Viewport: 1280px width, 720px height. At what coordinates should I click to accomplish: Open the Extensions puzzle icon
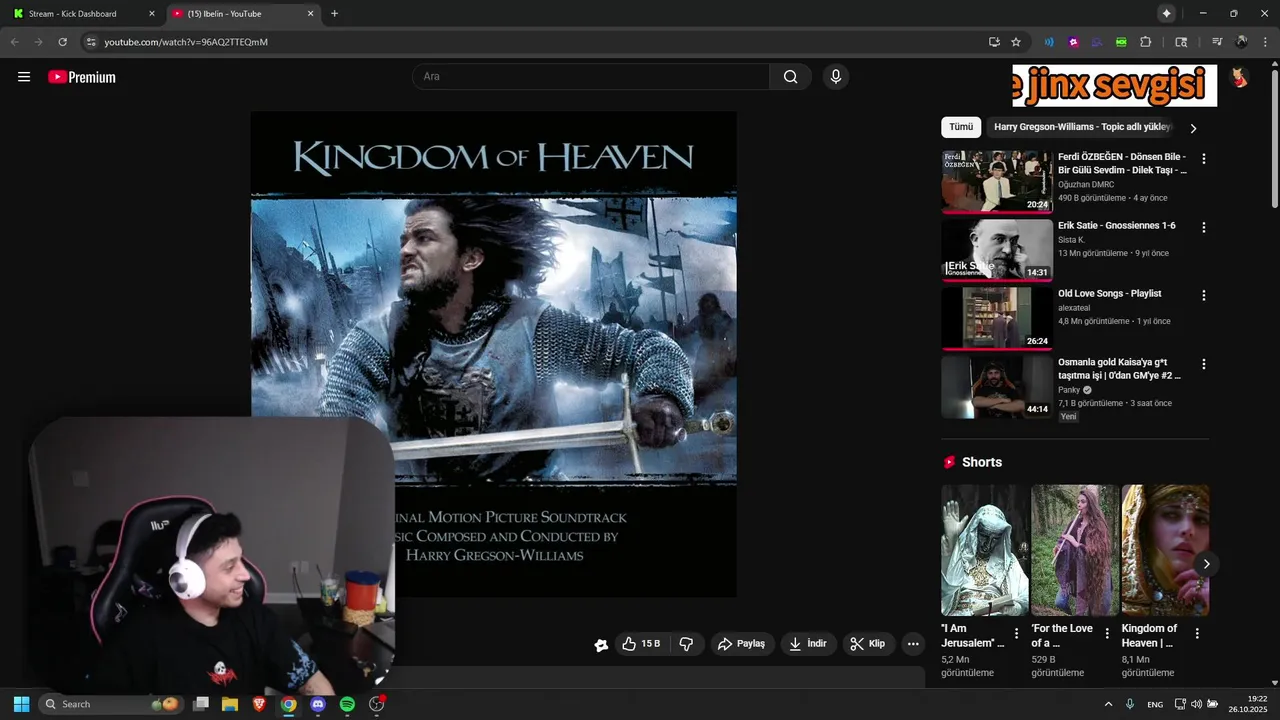point(1146,42)
